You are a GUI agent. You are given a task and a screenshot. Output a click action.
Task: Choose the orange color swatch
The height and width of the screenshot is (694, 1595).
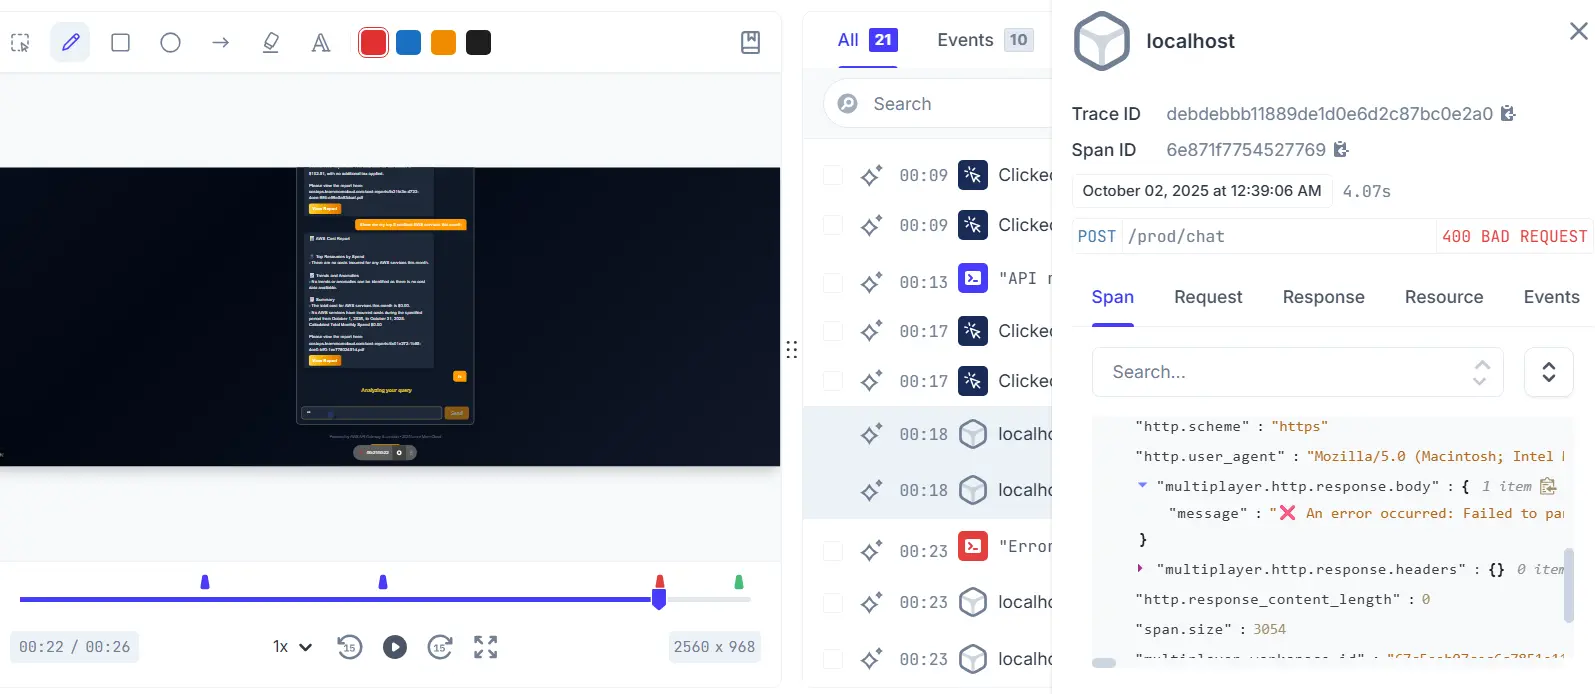(x=444, y=43)
